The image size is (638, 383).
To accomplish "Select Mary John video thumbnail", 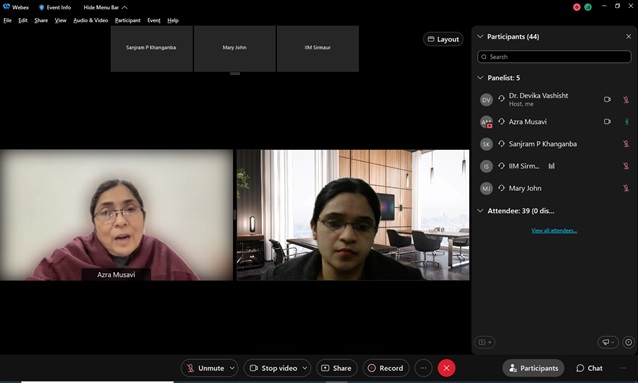I will (x=235, y=48).
